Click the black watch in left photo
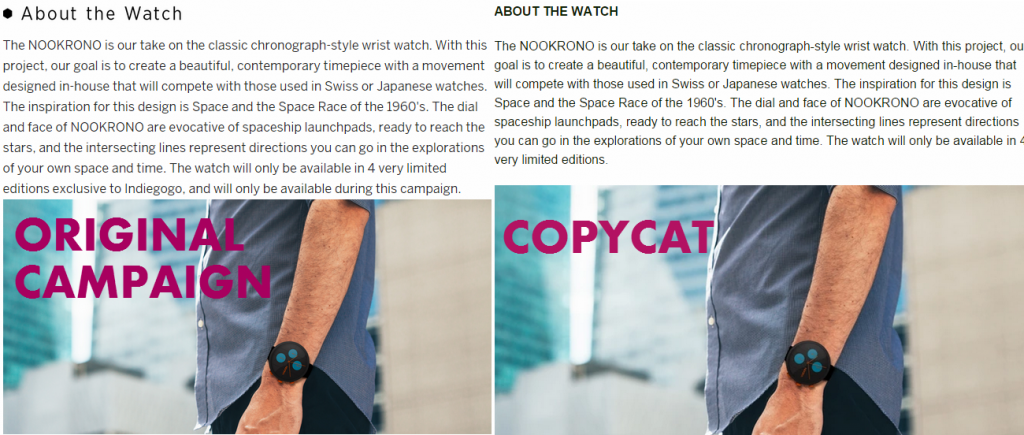This screenshot has width=1024, height=435. click(289, 362)
